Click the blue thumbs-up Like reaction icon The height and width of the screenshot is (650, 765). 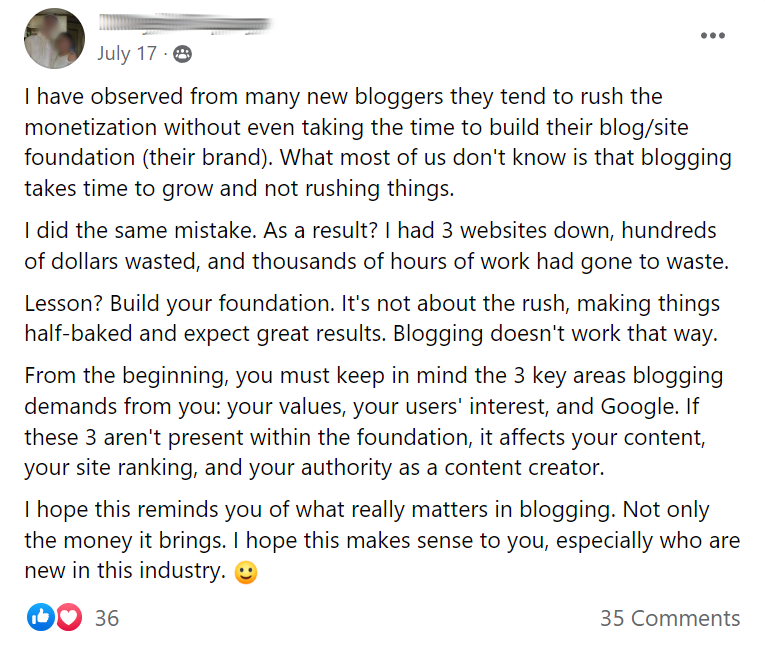[40, 617]
